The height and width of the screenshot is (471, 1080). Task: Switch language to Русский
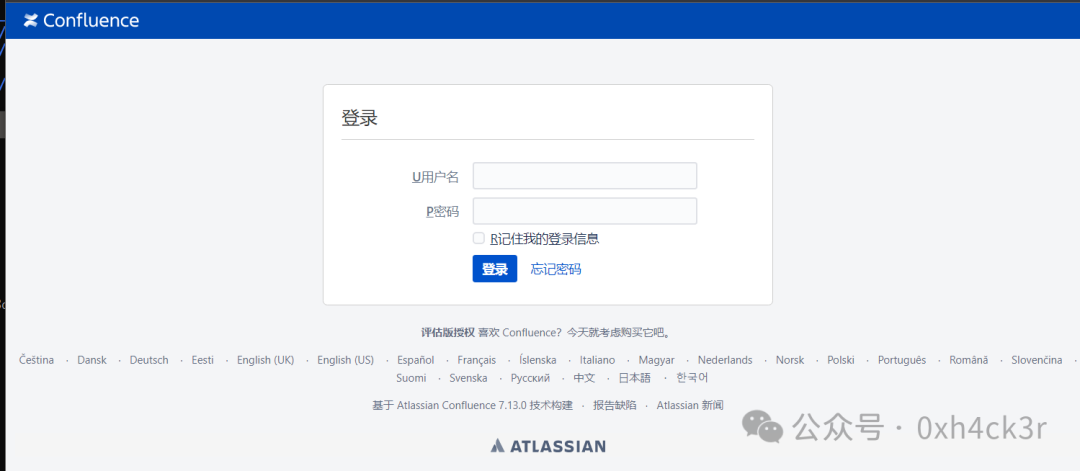pos(530,378)
